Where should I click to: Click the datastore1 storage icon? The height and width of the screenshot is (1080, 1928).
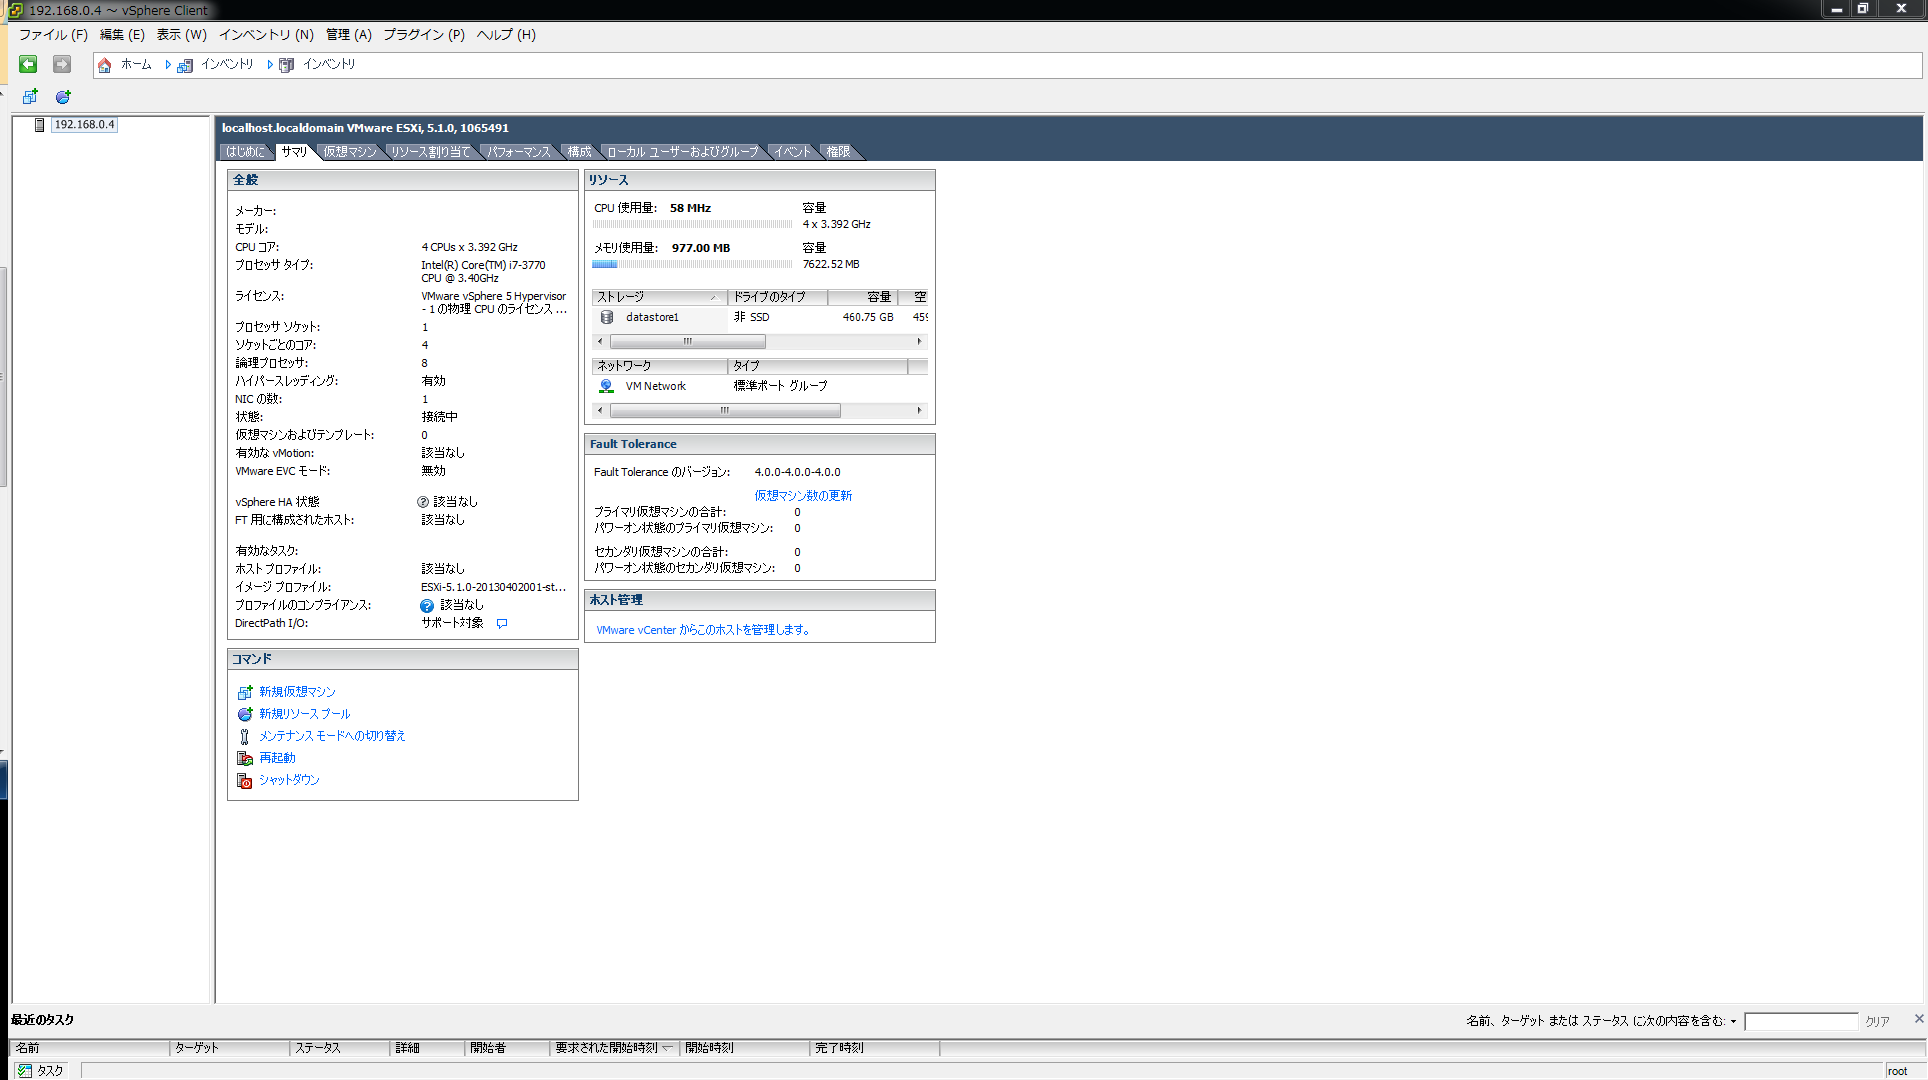pos(607,317)
